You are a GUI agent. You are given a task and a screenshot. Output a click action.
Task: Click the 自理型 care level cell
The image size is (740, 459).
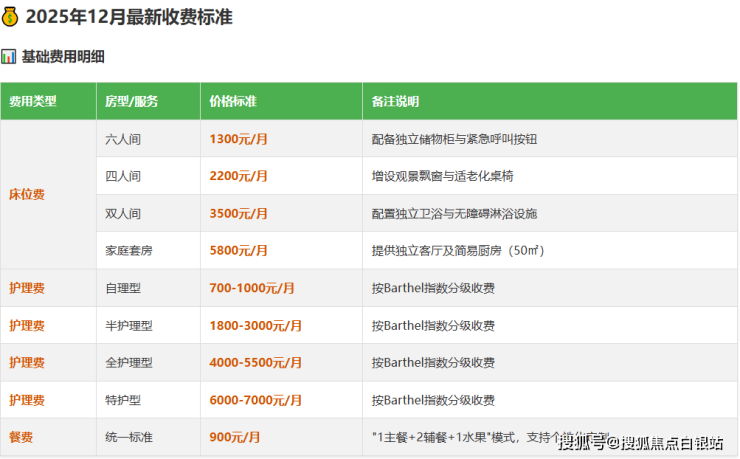point(123,288)
